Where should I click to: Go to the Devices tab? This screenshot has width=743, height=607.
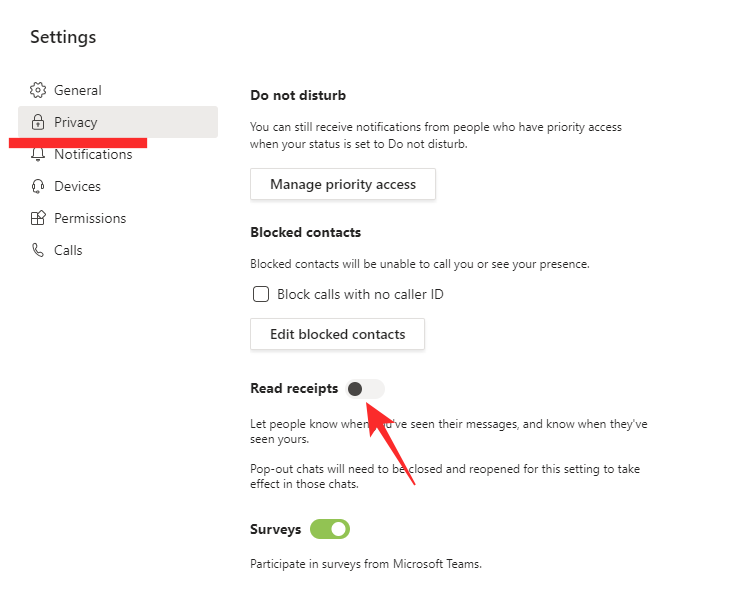(77, 186)
